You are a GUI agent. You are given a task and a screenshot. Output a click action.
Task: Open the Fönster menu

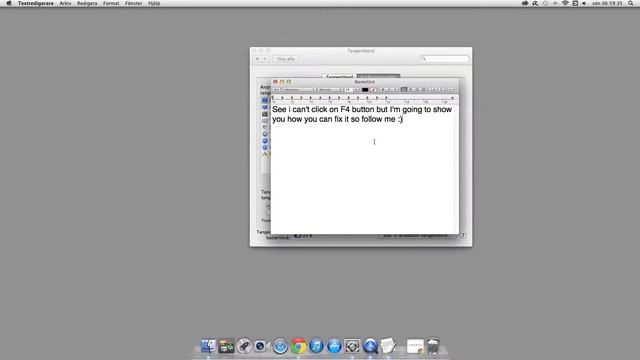point(133,3)
